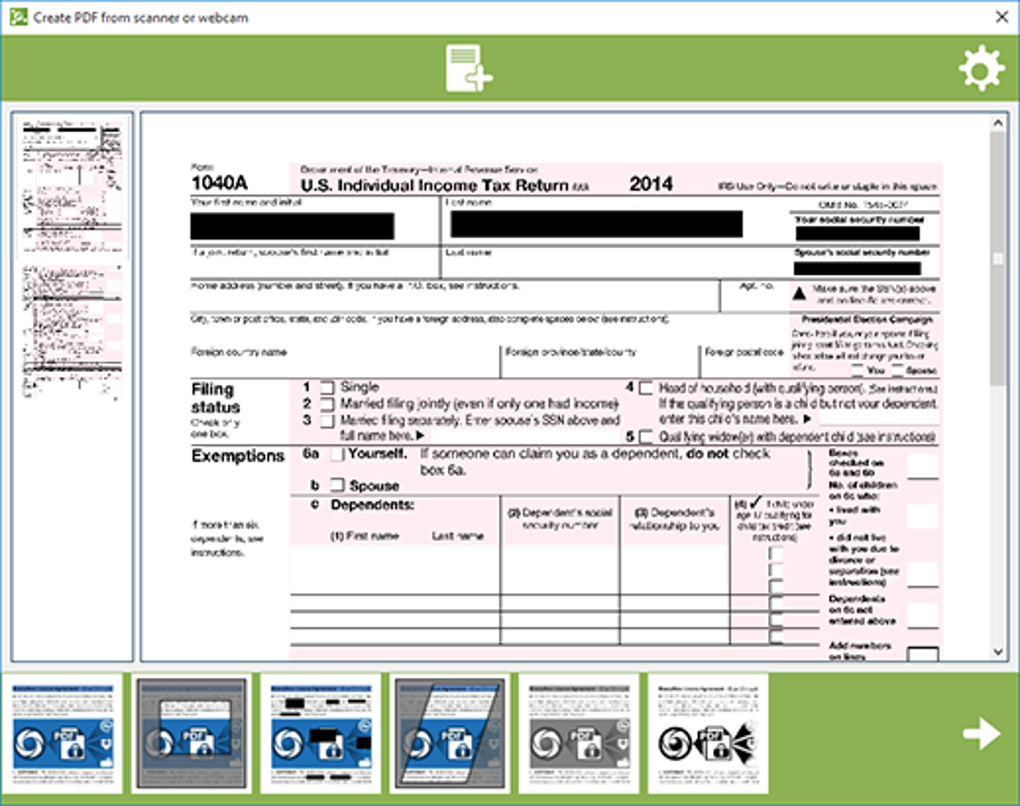Click the 1040A form number text

(219, 183)
